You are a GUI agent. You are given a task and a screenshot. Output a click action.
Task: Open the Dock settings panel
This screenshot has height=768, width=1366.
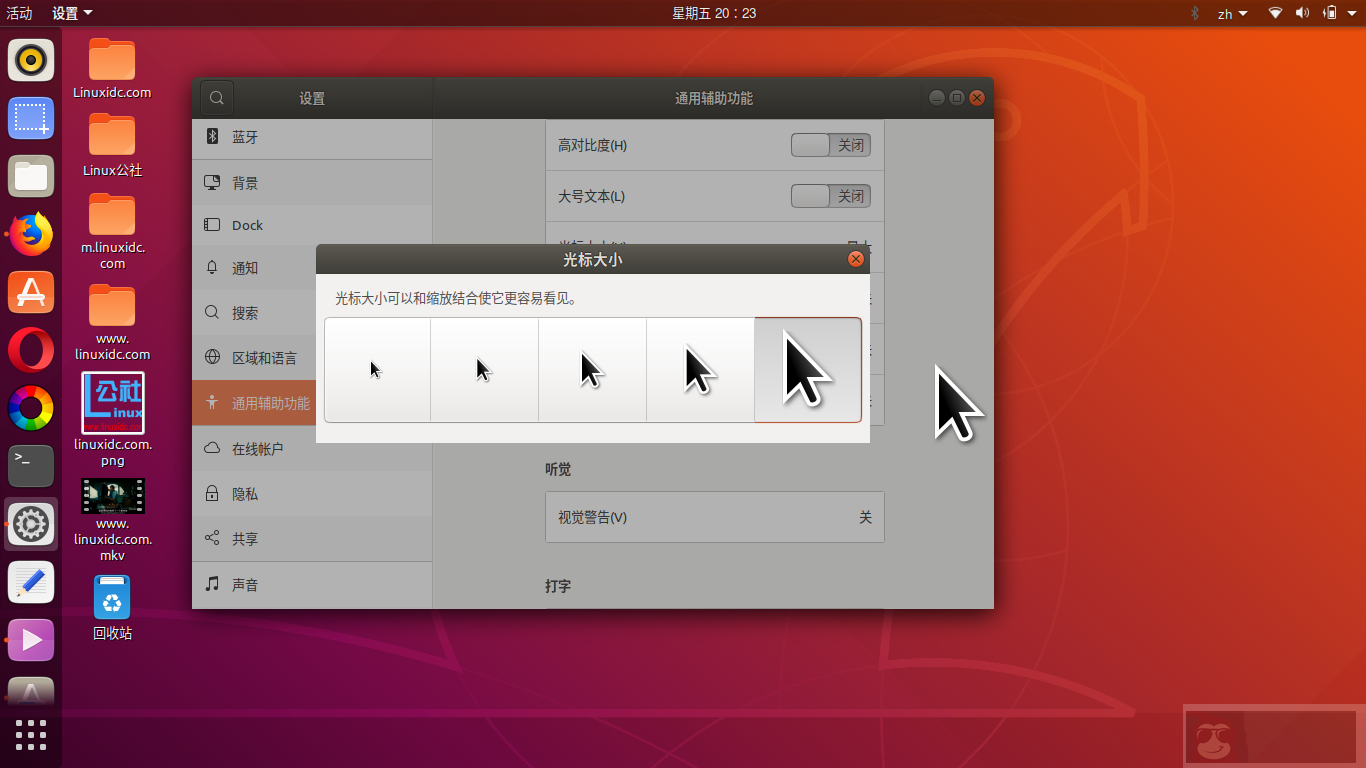click(x=212, y=225)
